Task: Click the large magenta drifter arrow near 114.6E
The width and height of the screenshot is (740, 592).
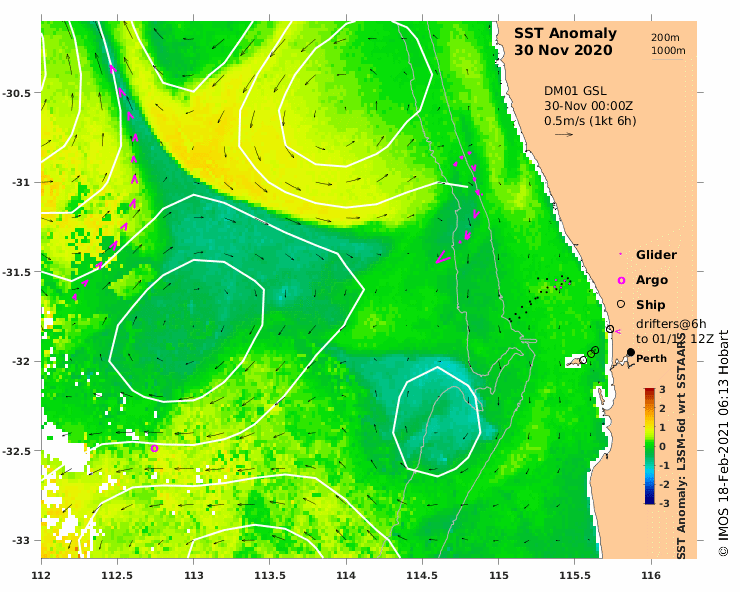Action: point(443,258)
